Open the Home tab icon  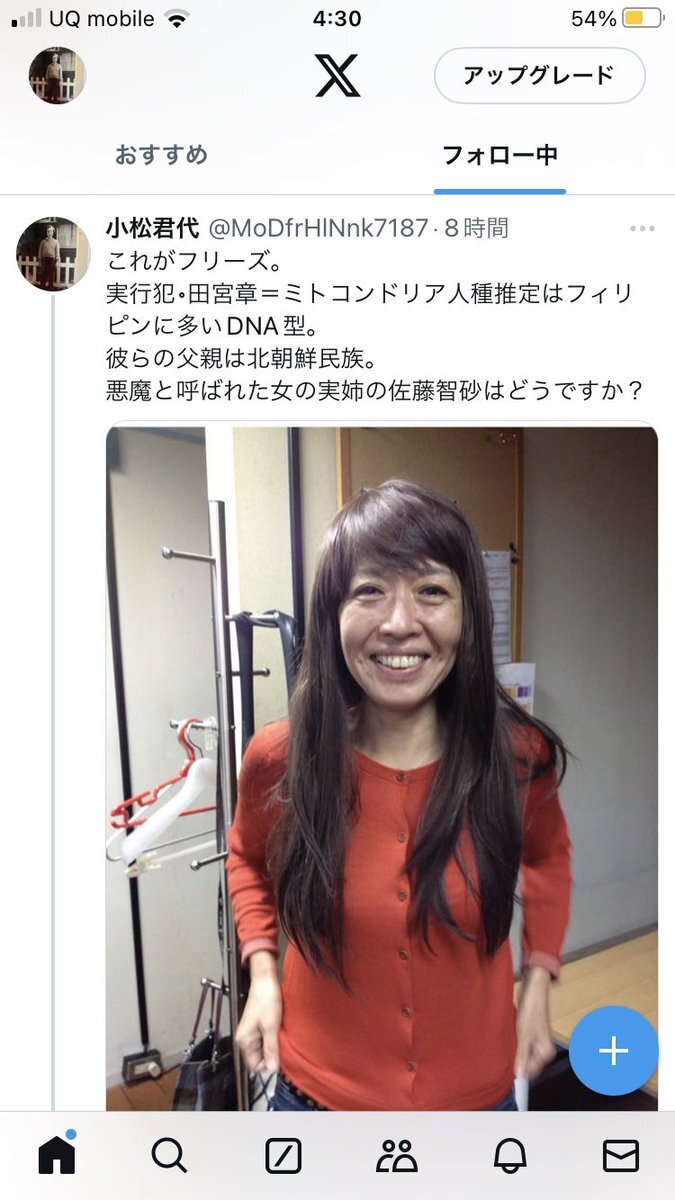pos(57,1155)
